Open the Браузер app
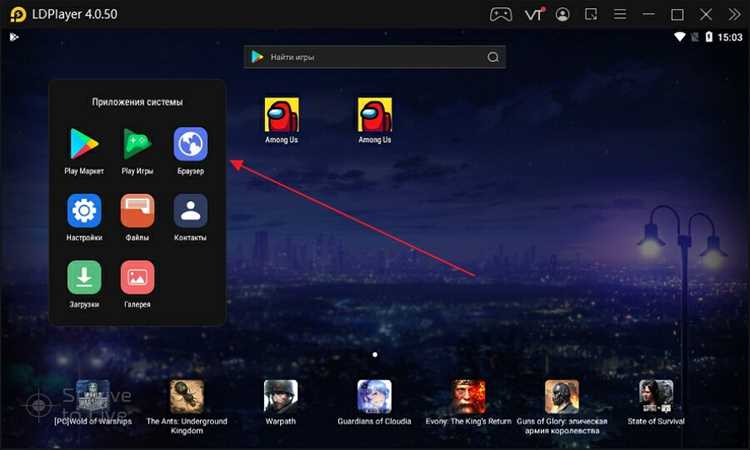The height and width of the screenshot is (450, 750). 190,143
